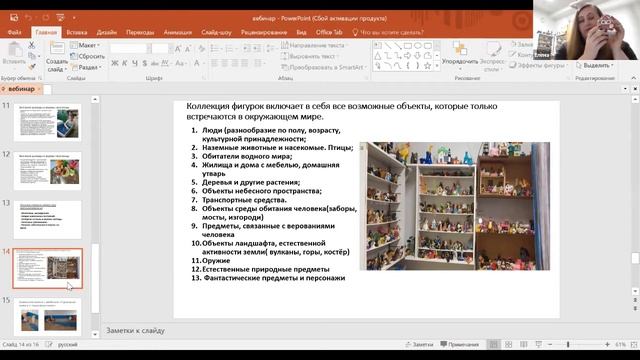The height and width of the screenshot is (360, 640).
Task: Open the Переходы ribbon tab
Action: click(x=140, y=32)
